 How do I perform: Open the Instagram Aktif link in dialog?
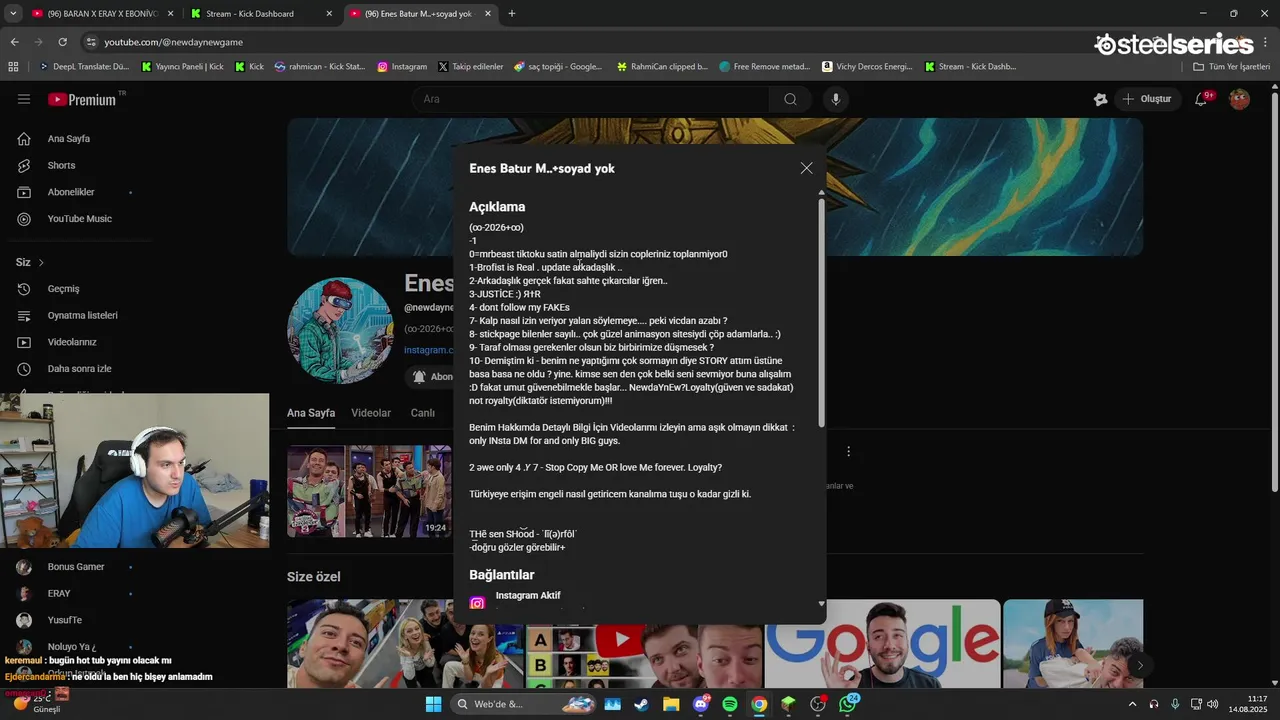coord(528,596)
